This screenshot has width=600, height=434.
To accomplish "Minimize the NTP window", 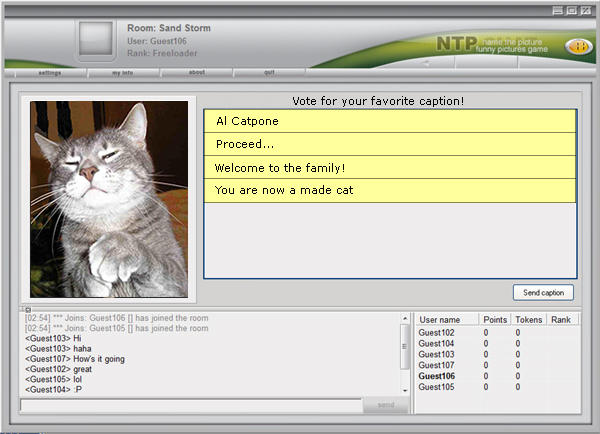I will pos(558,11).
